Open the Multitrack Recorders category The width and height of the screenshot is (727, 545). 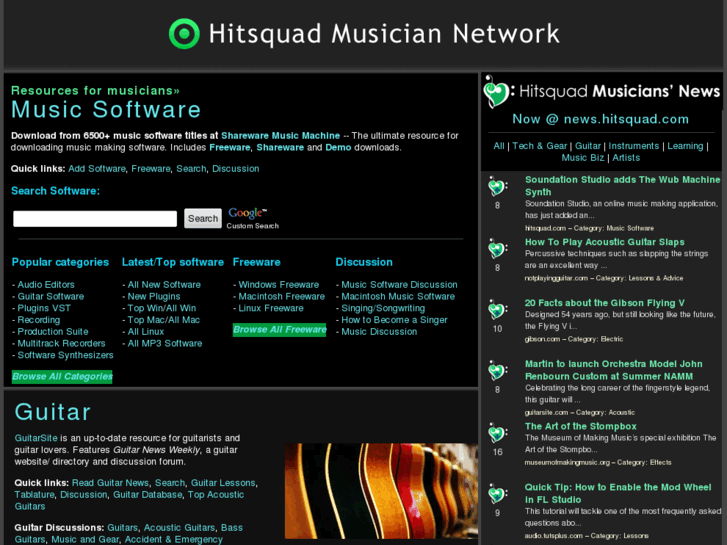pos(61,344)
